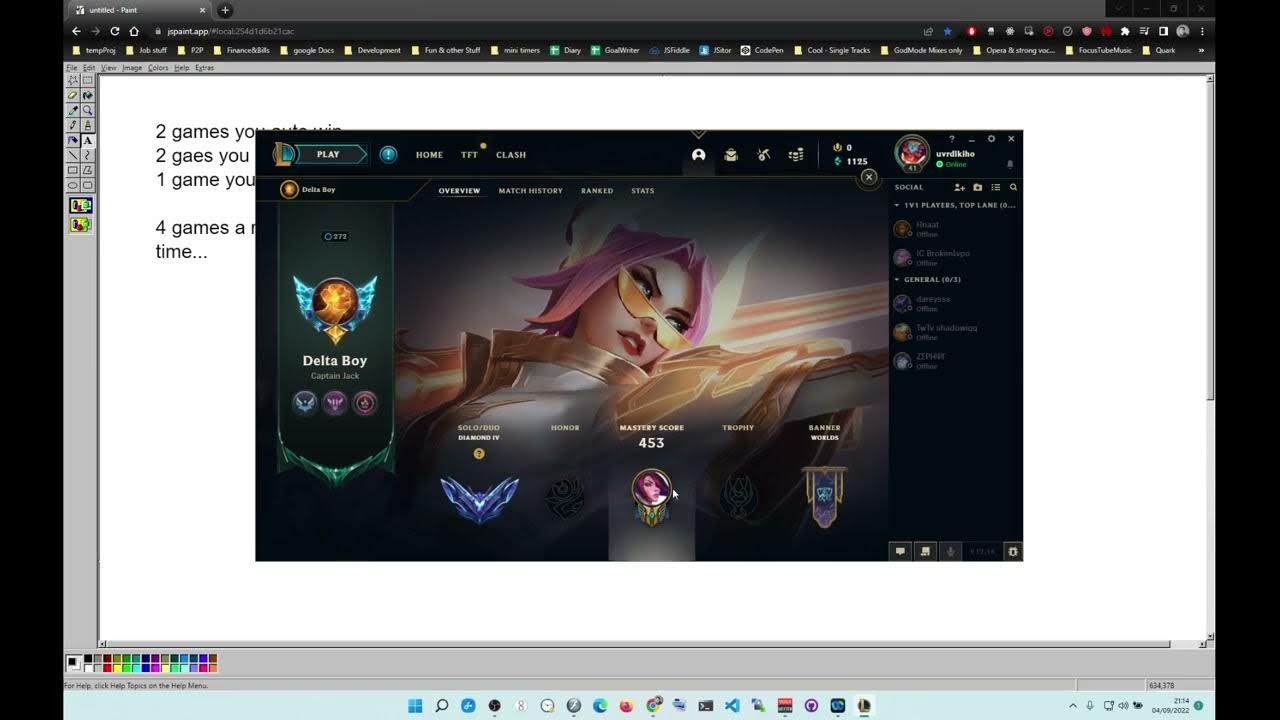1280x720 pixels.
Task: Select the Polygon shape tool
Action: [88, 170]
